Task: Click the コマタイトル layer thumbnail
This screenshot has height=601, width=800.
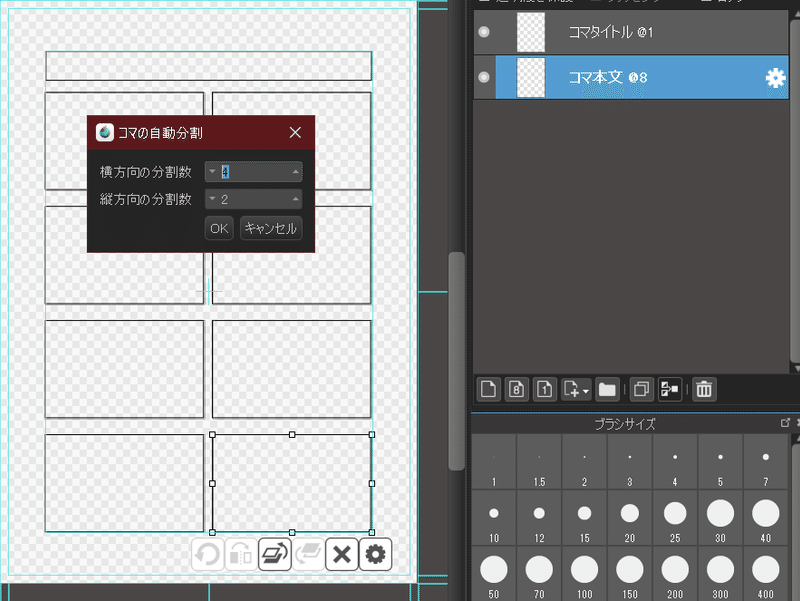Action: click(x=531, y=32)
